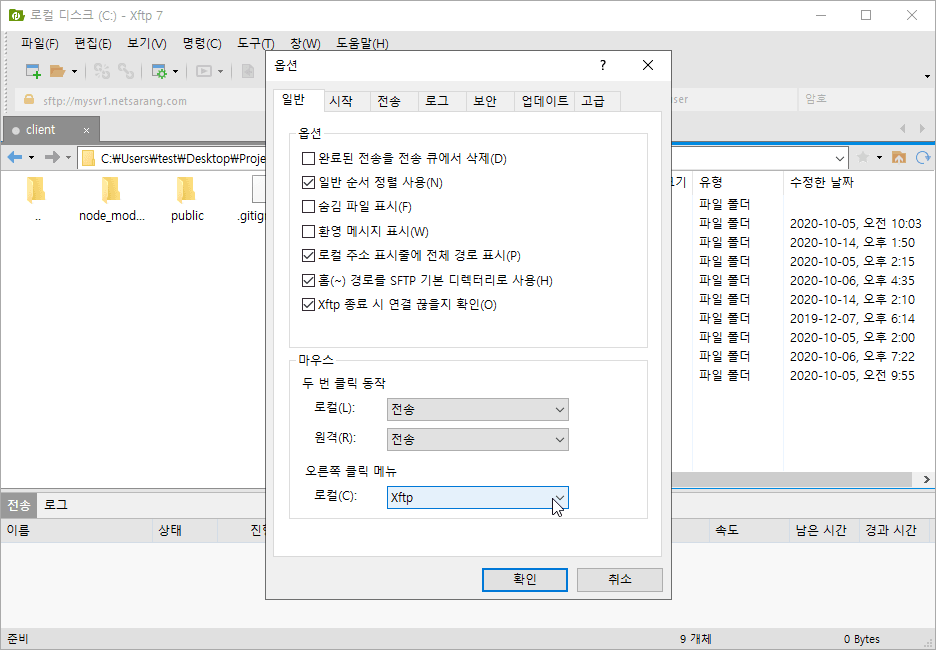Click the blue Back arrow in the local pane
936x650 pixels.
(x=15, y=157)
